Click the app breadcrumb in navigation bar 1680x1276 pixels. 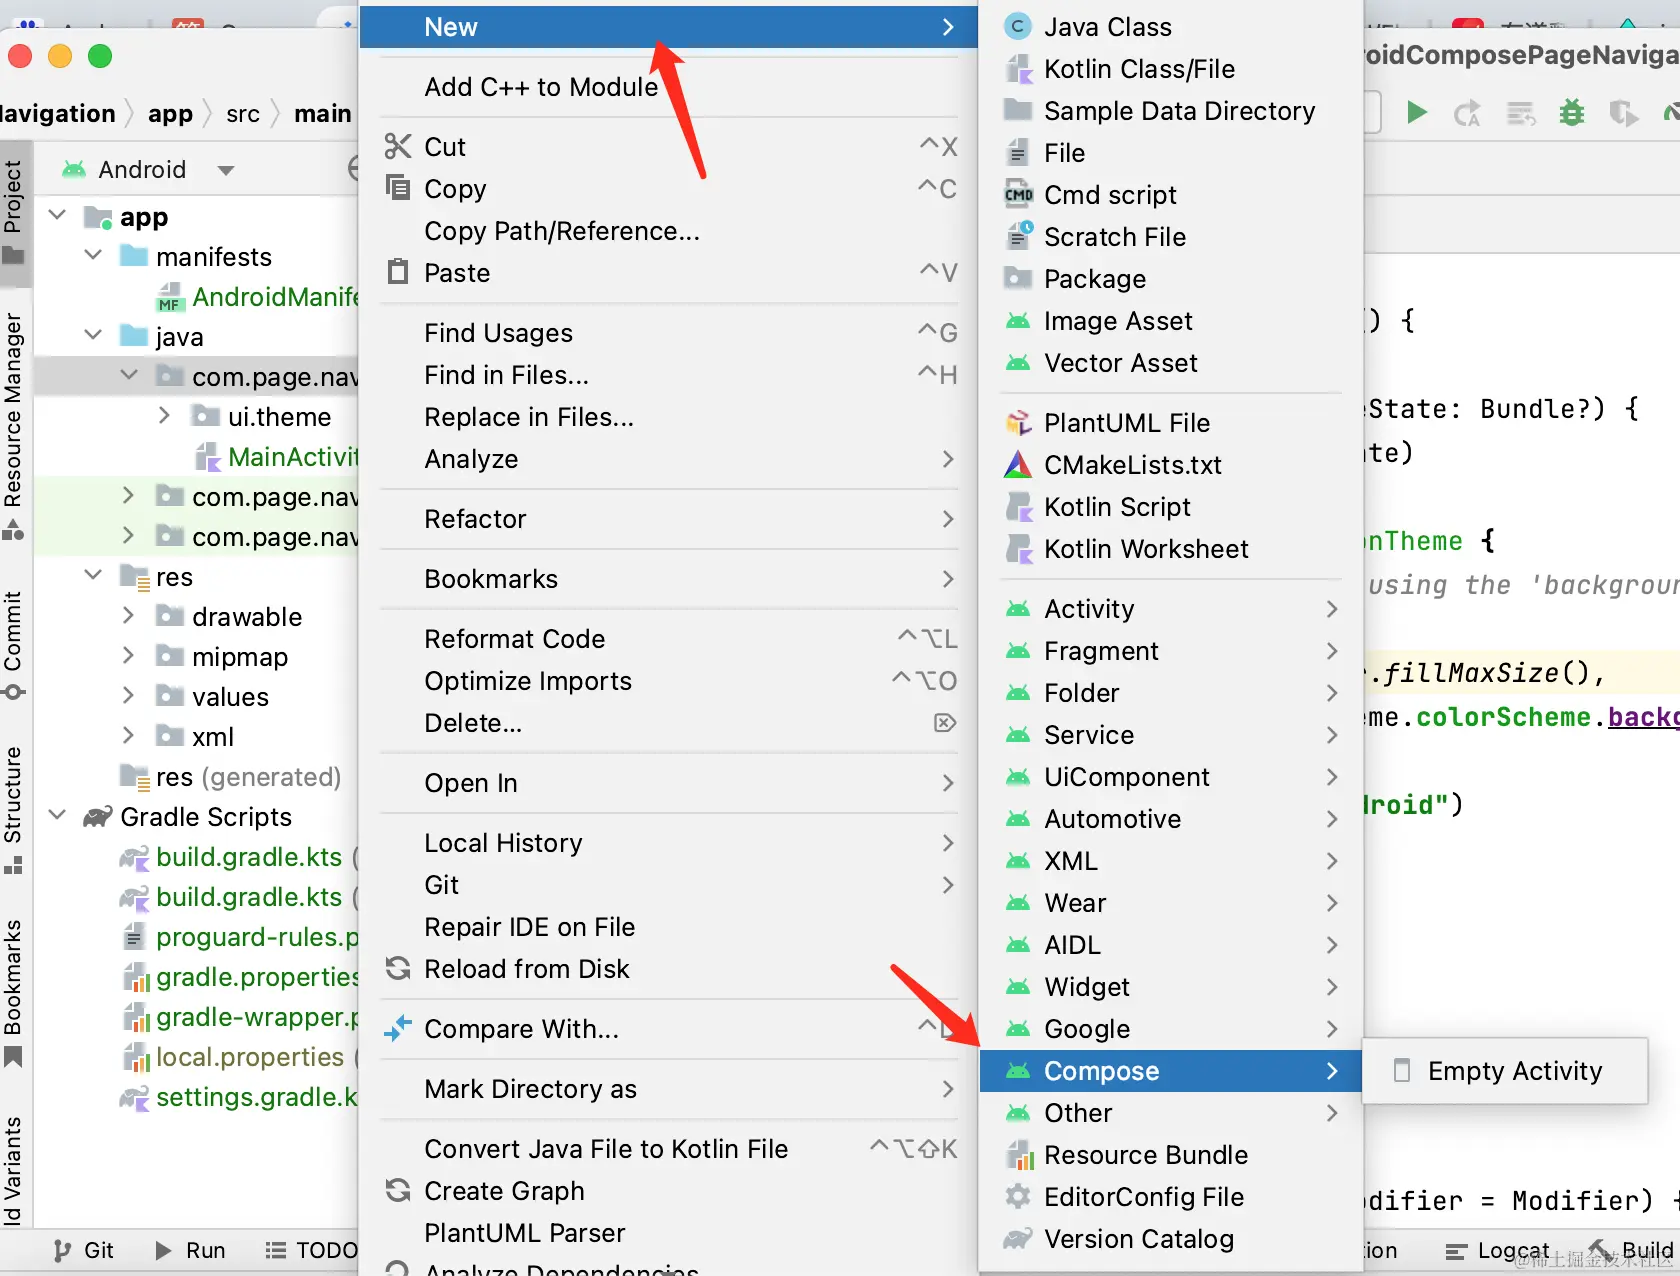click(170, 113)
